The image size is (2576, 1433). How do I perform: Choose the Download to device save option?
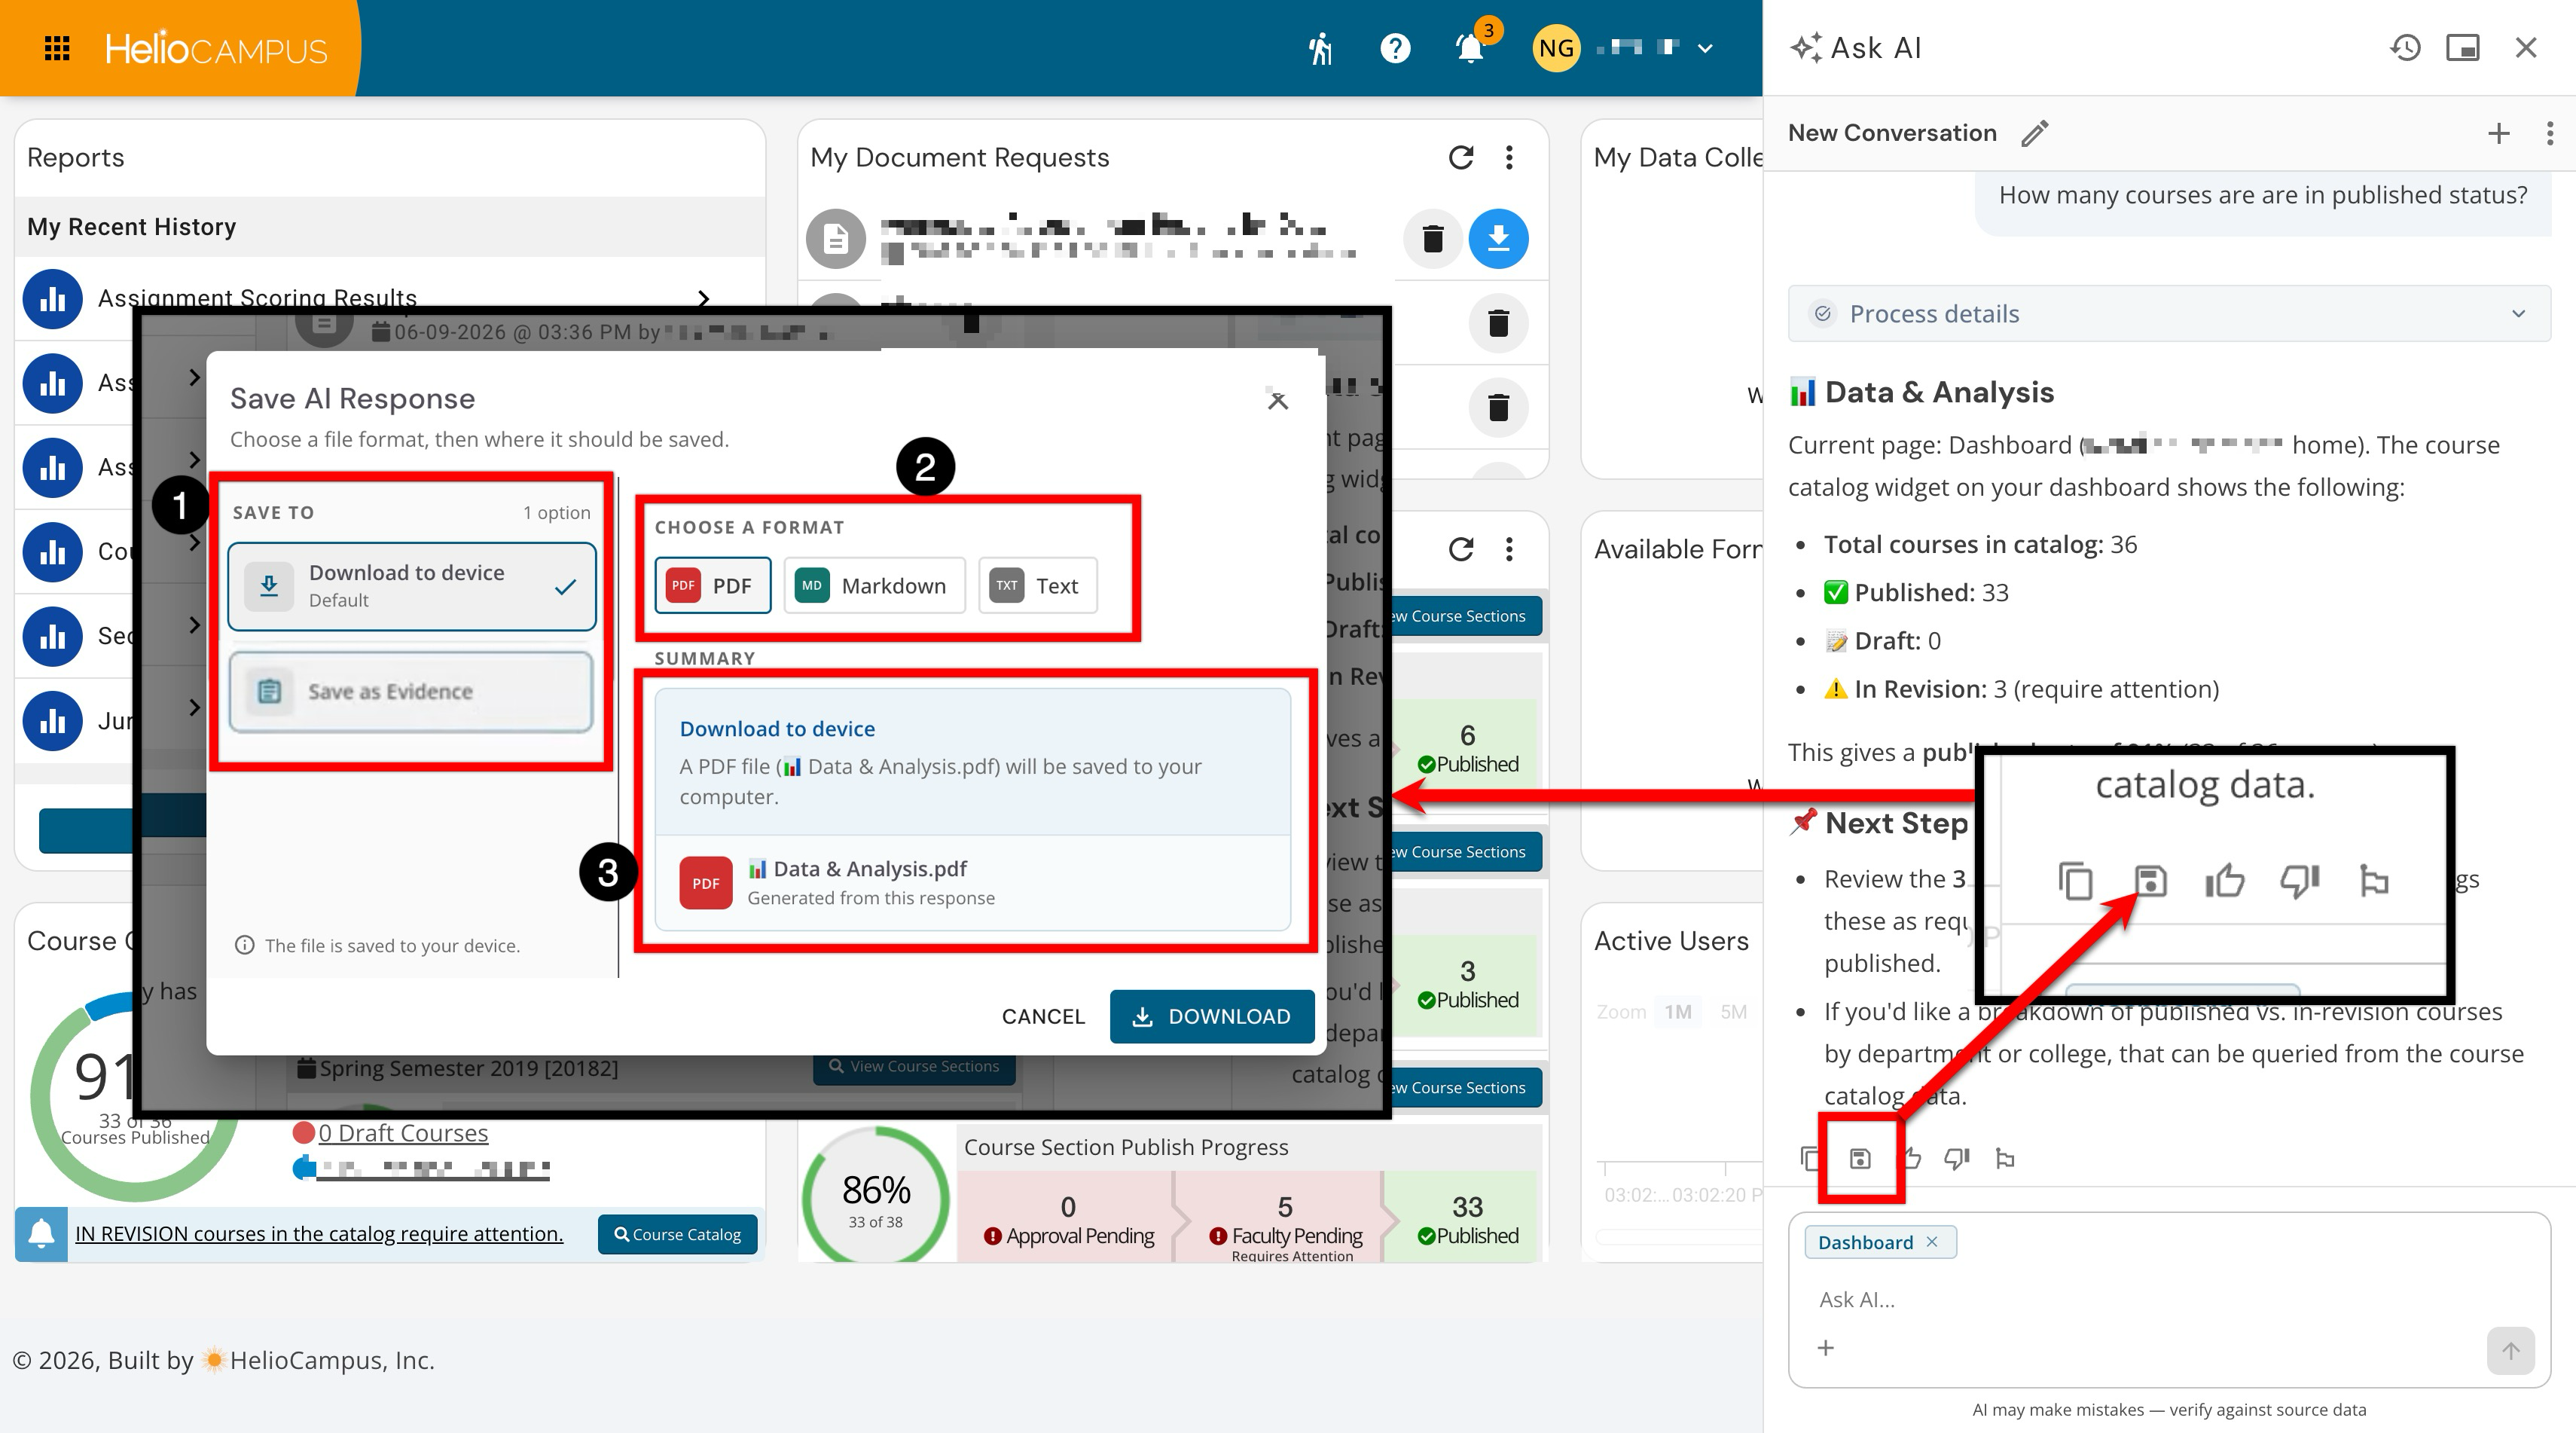(412, 586)
